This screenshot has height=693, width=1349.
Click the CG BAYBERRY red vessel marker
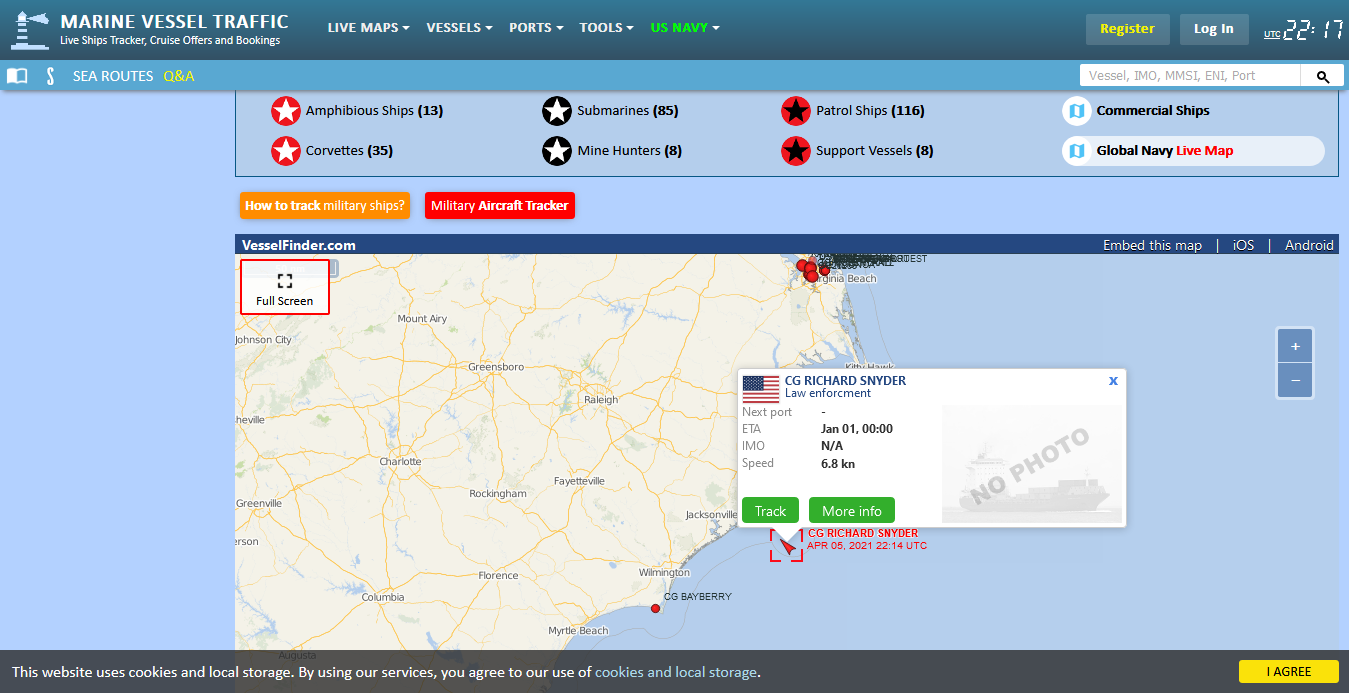click(x=655, y=608)
